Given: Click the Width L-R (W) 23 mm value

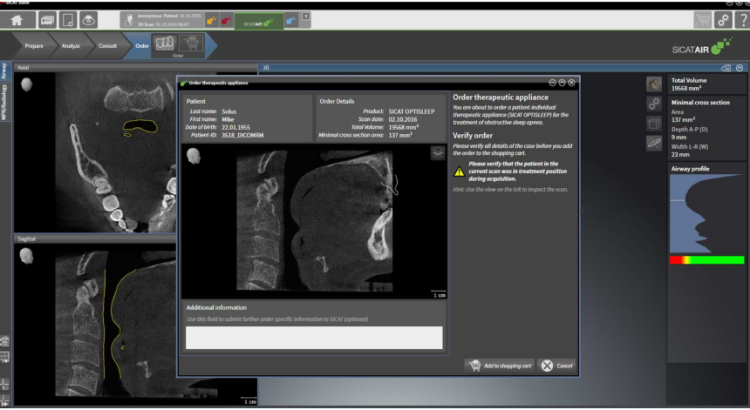Looking at the screenshot, I should click(x=680, y=155).
